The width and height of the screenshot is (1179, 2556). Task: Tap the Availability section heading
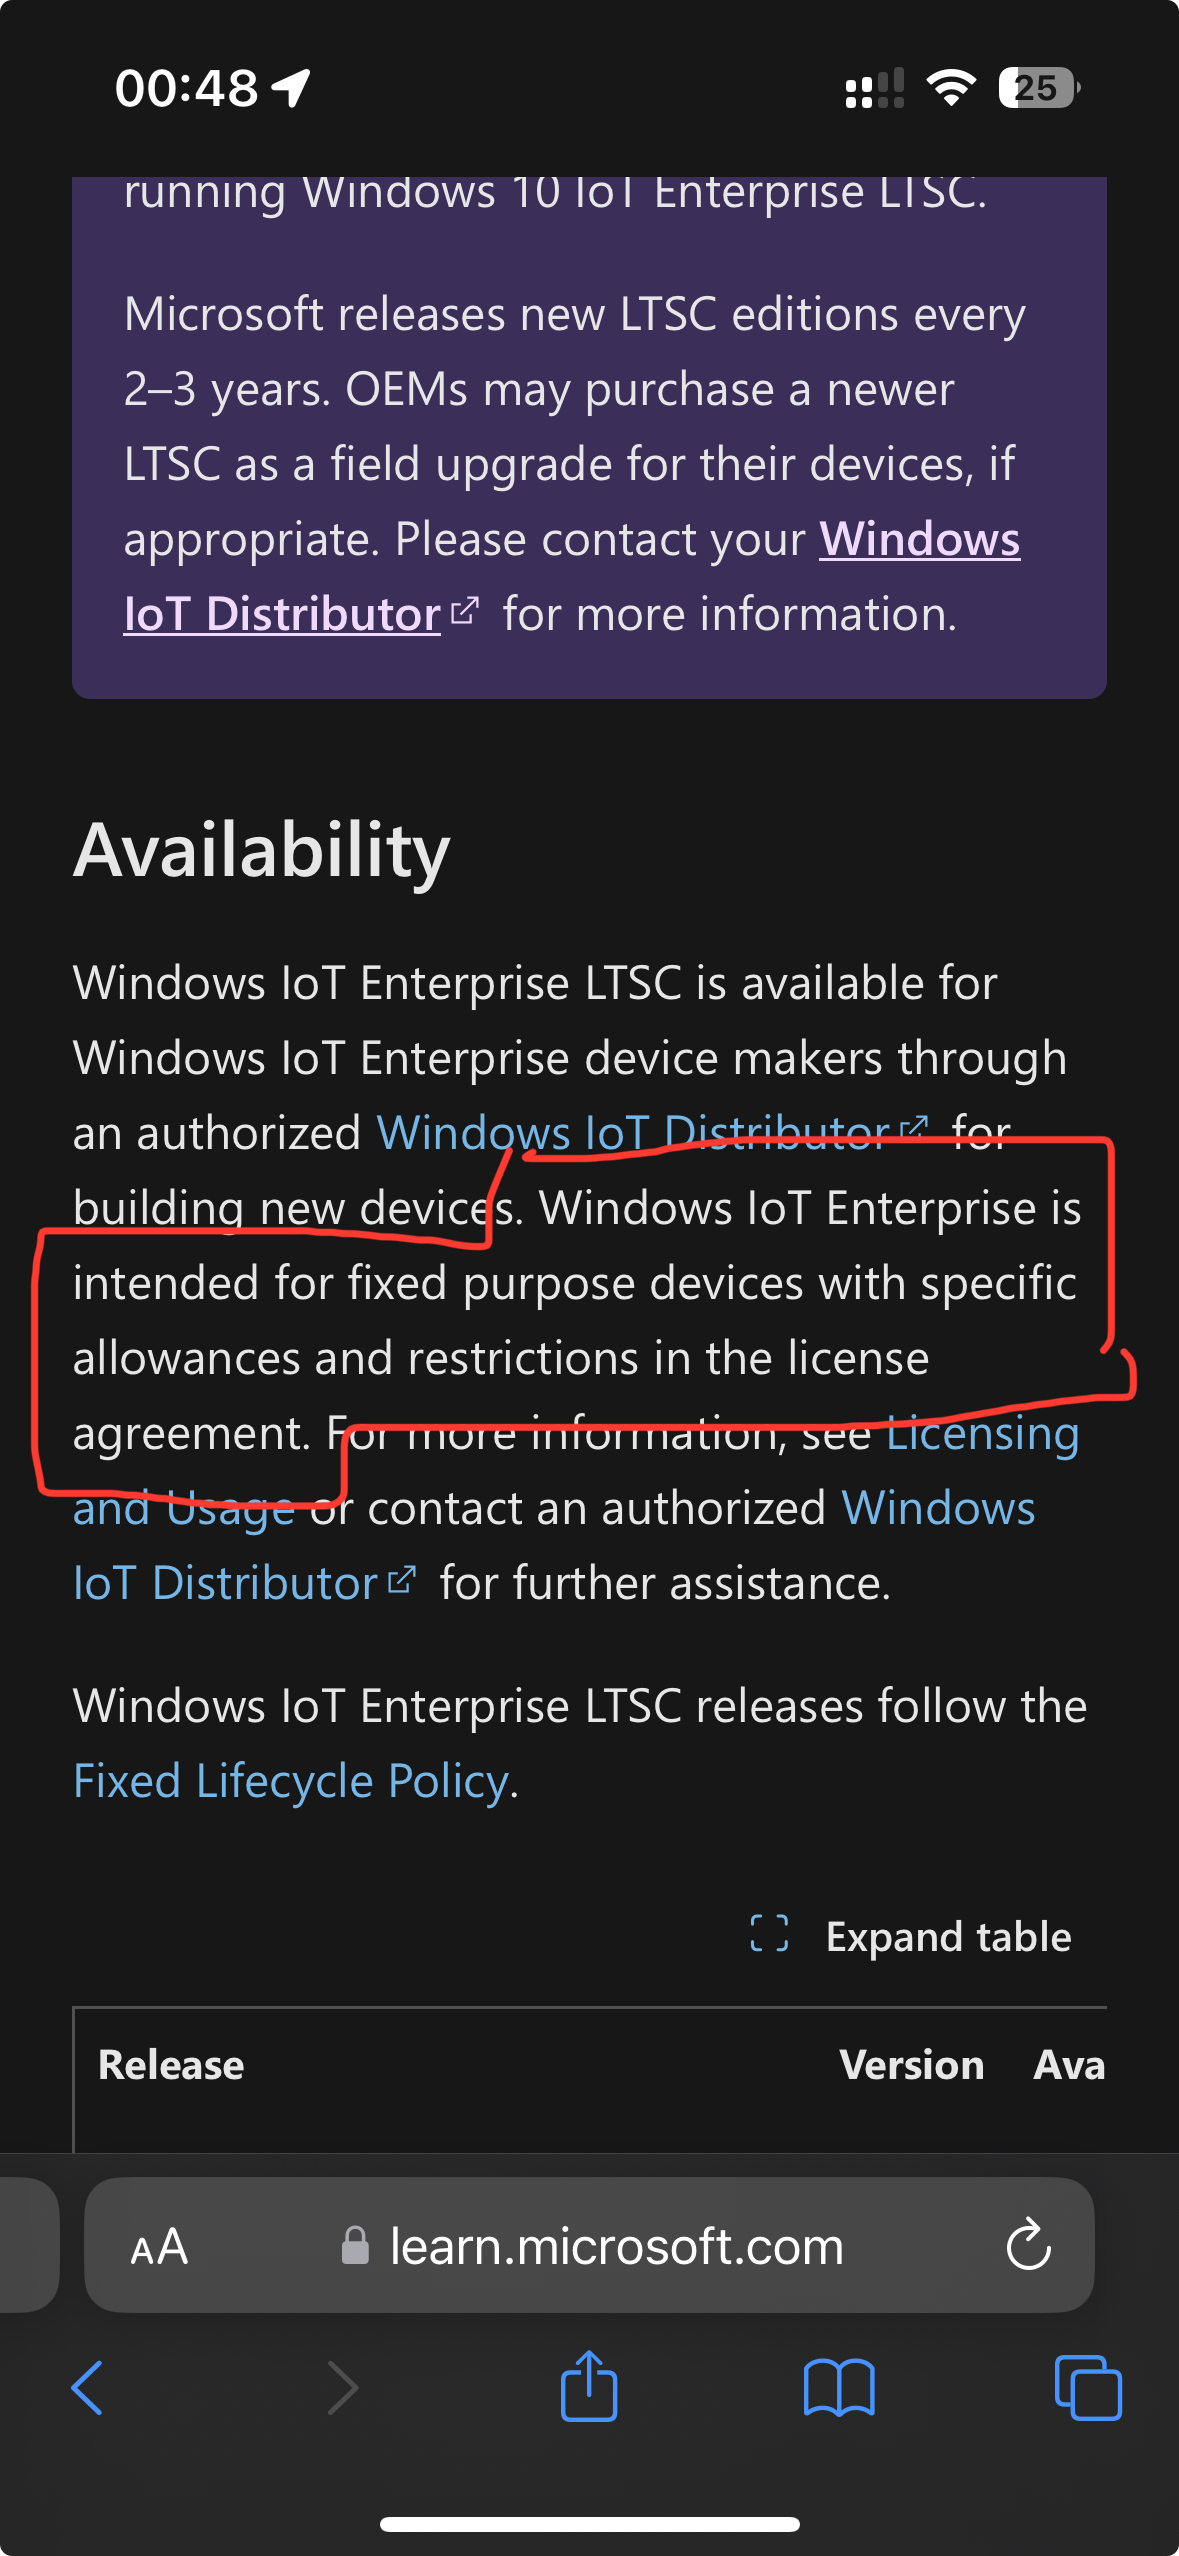(262, 850)
